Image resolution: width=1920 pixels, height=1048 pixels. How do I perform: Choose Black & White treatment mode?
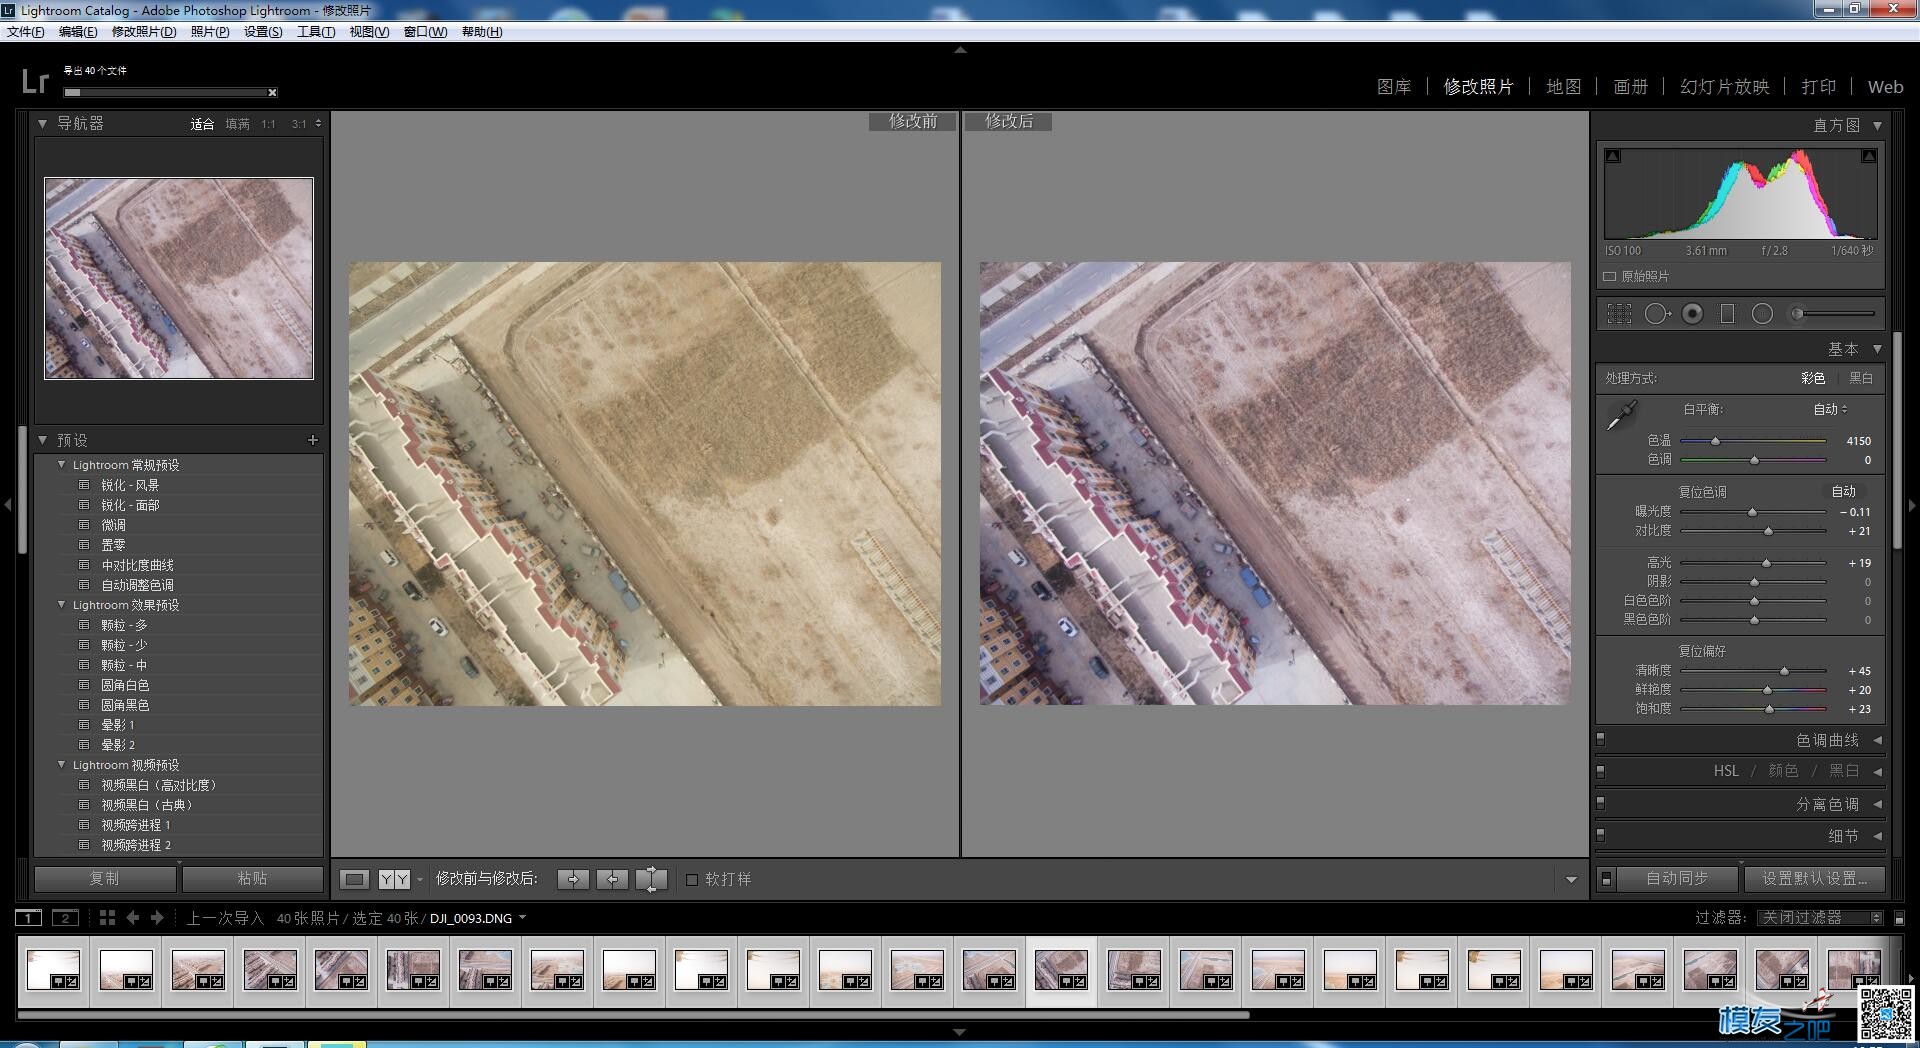[1861, 378]
